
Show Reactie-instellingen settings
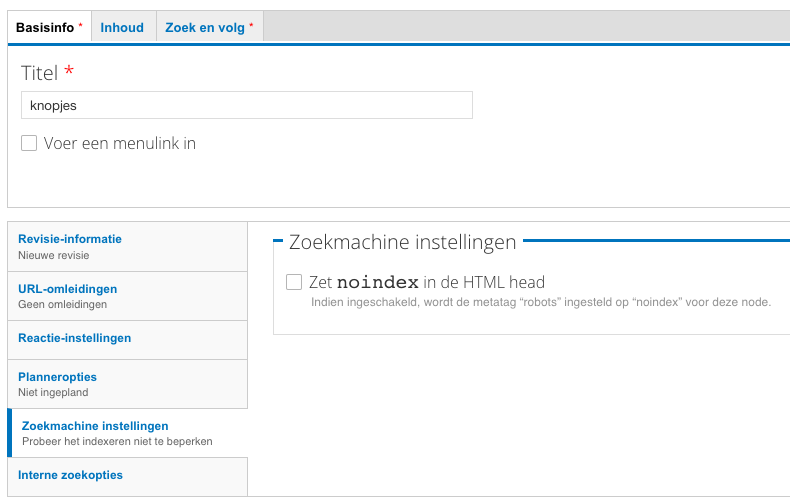(74, 338)
